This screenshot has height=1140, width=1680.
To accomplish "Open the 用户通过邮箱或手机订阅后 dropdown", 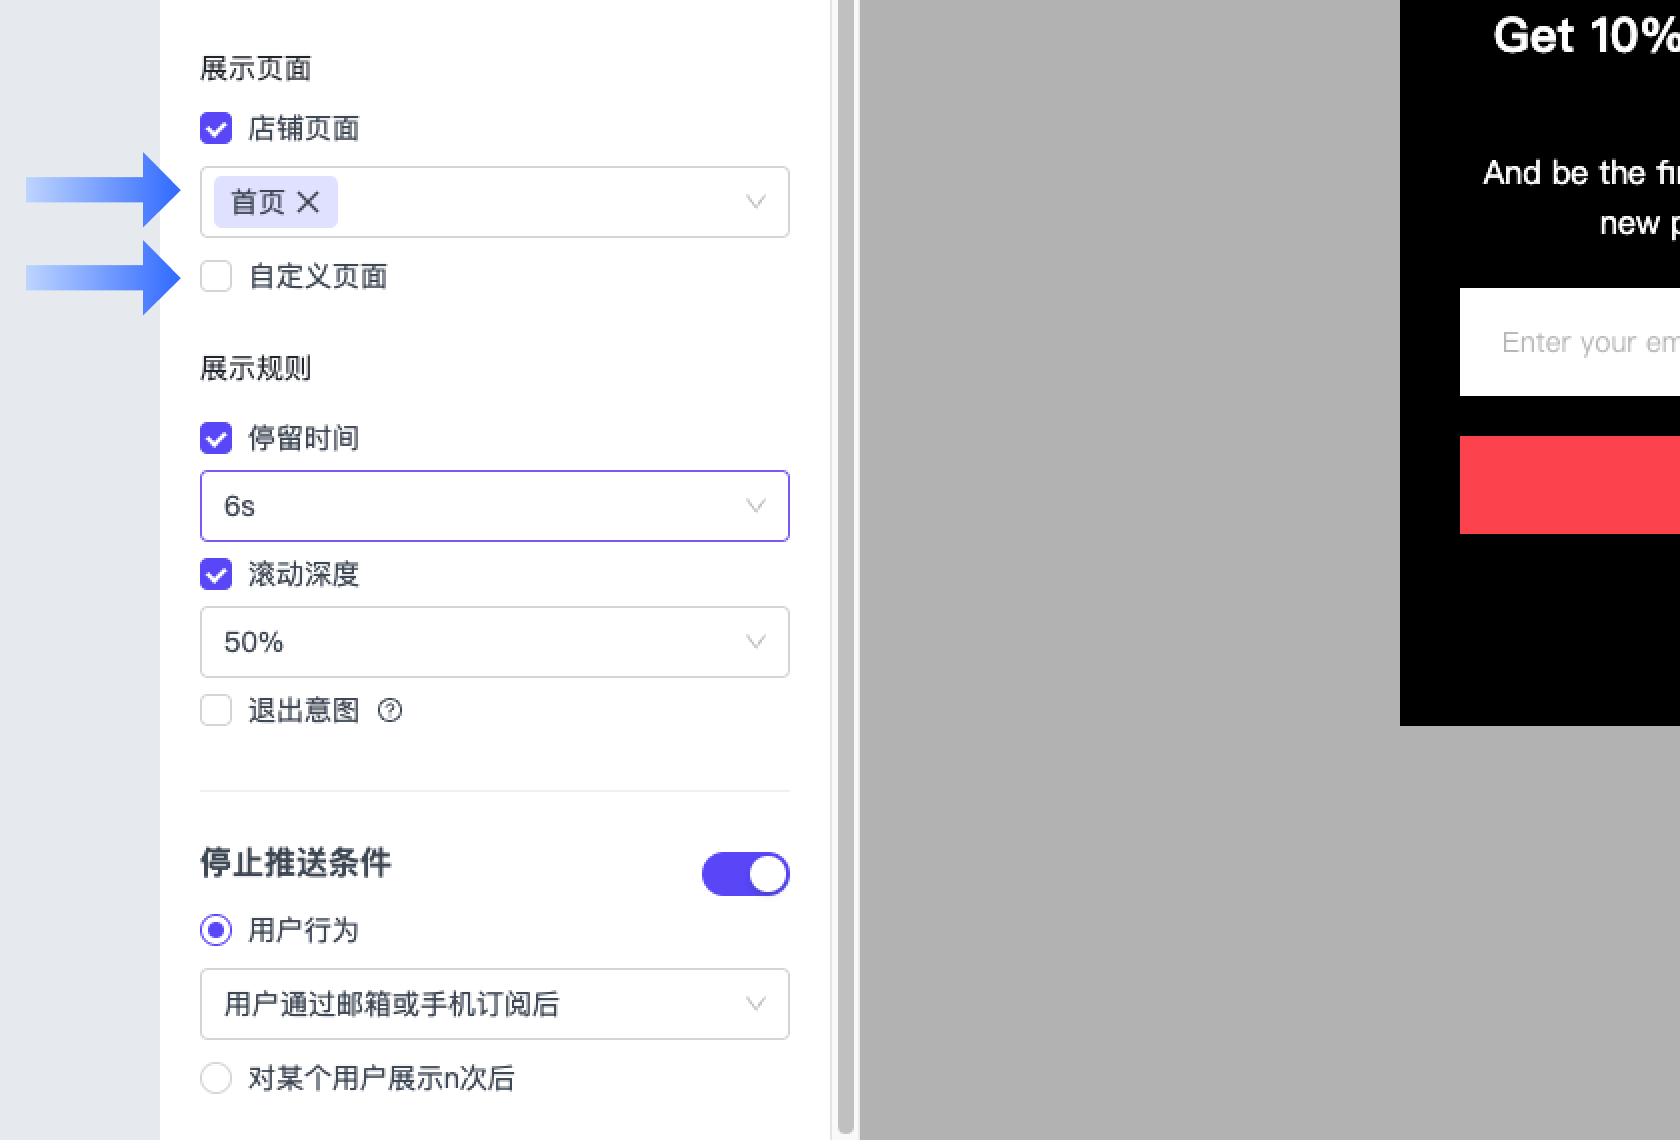I will (494, 1004).
